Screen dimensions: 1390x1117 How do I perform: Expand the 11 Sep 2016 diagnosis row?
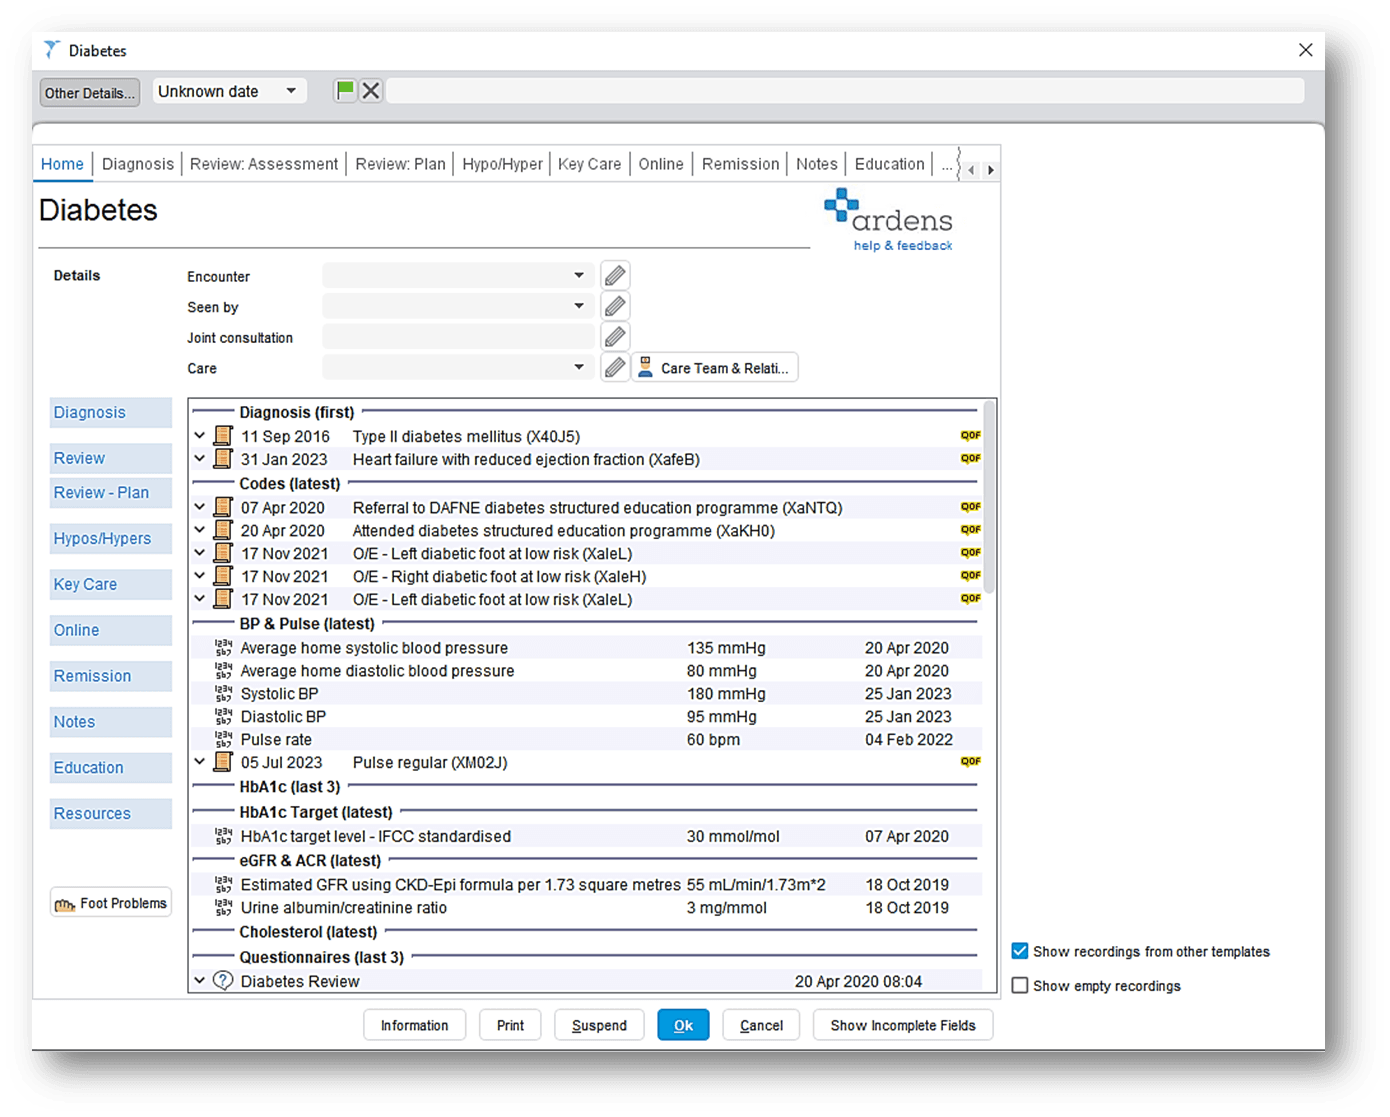pos(199,436)
